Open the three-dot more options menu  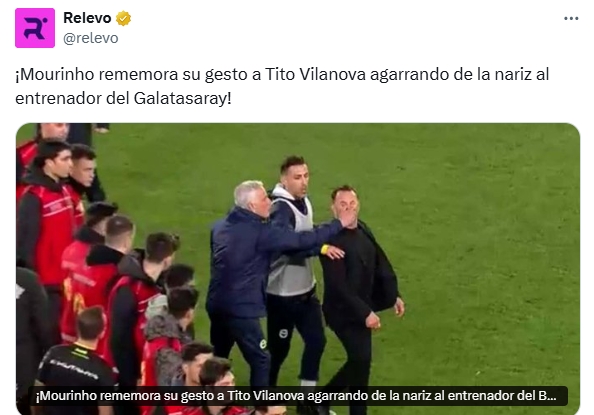571,18
